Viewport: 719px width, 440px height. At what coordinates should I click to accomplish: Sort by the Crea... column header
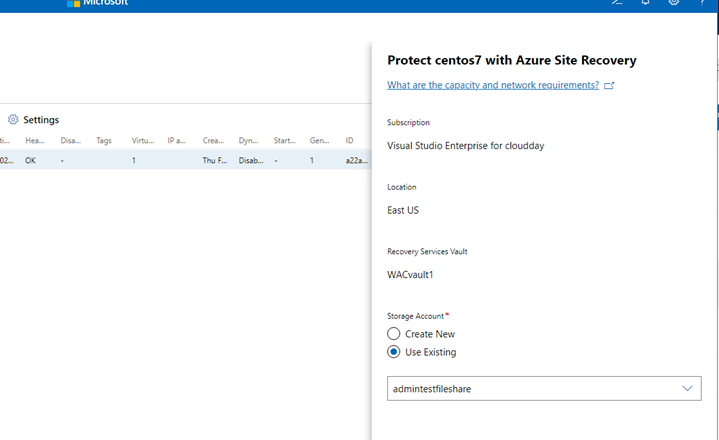coord(213,141)
